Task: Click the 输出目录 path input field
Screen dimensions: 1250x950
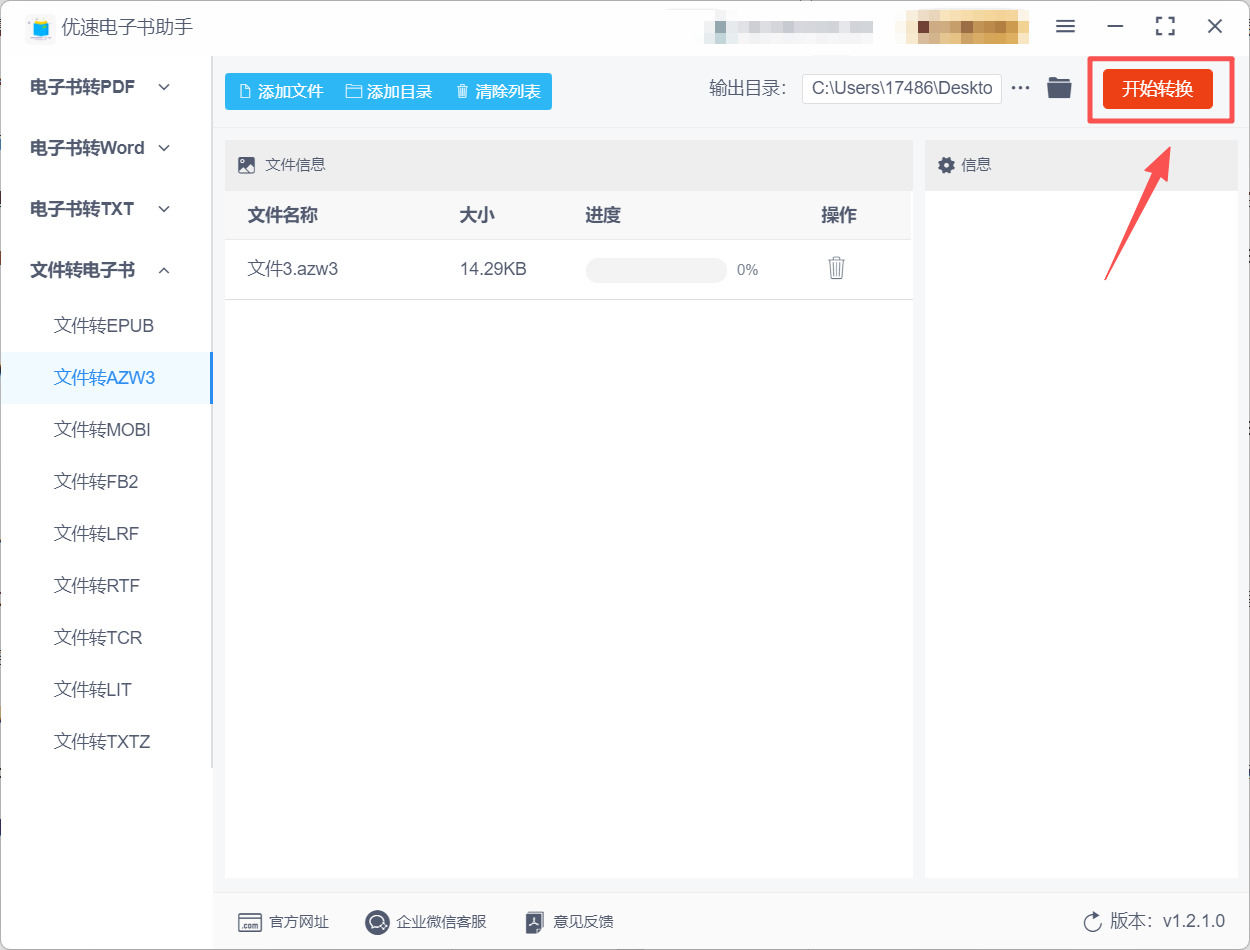Action: coord(901,88)
